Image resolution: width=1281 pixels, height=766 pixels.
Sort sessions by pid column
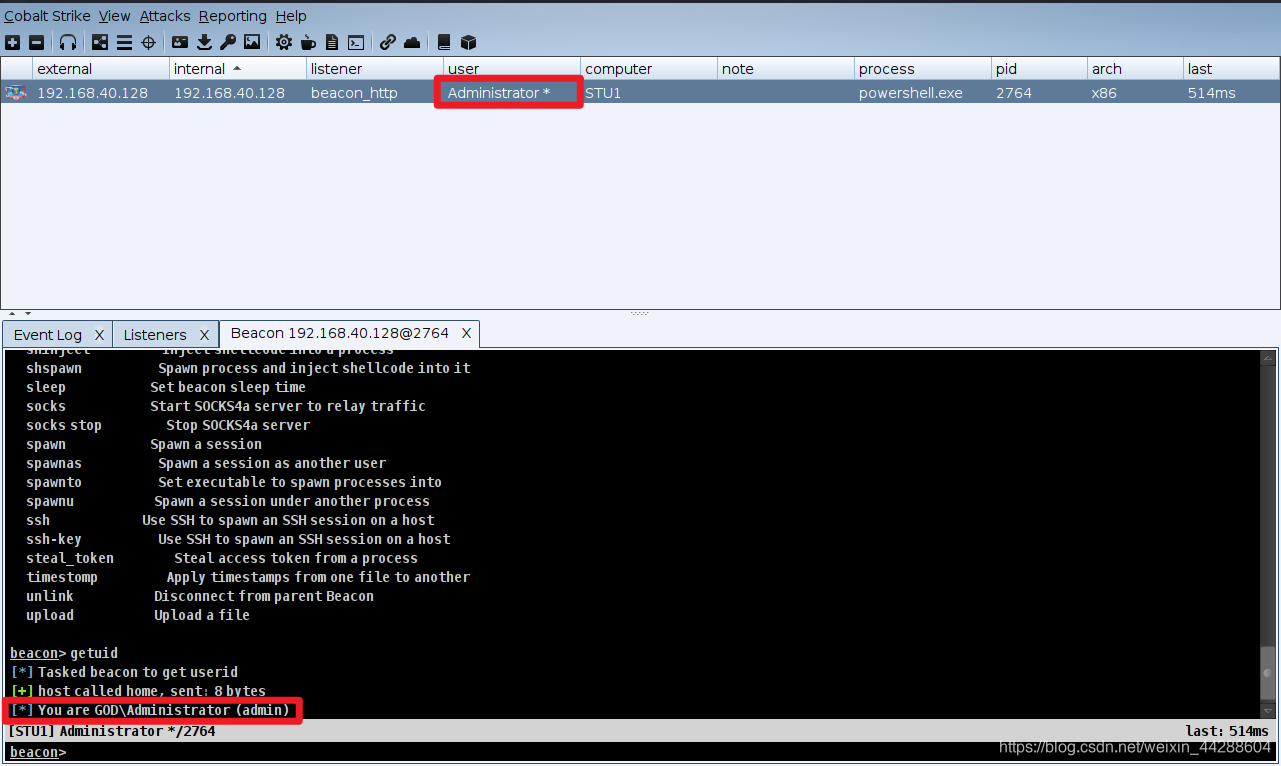point(1039,69)
